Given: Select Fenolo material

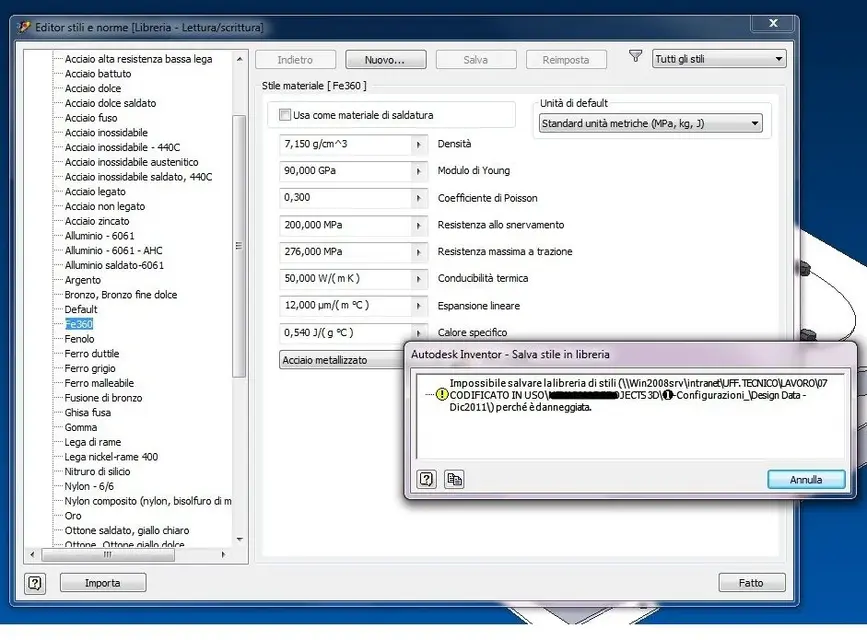Looking at the screenshot, I should [80, 339].
